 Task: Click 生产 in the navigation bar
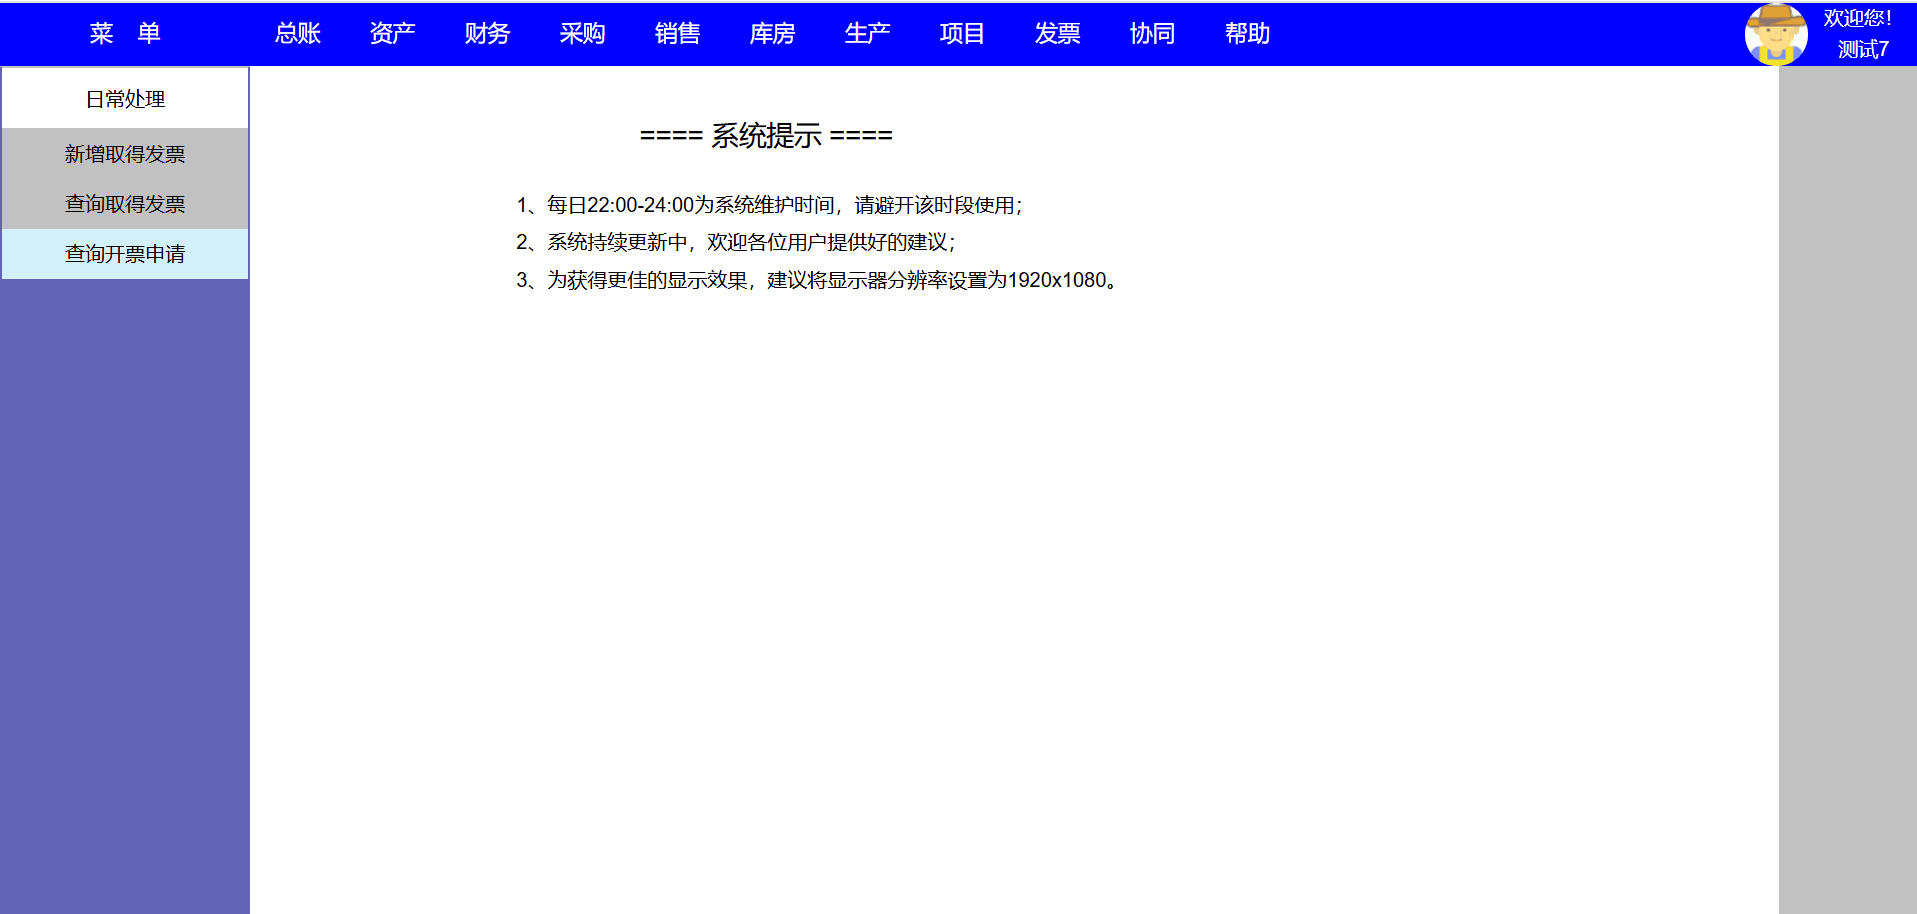point(867,34)
